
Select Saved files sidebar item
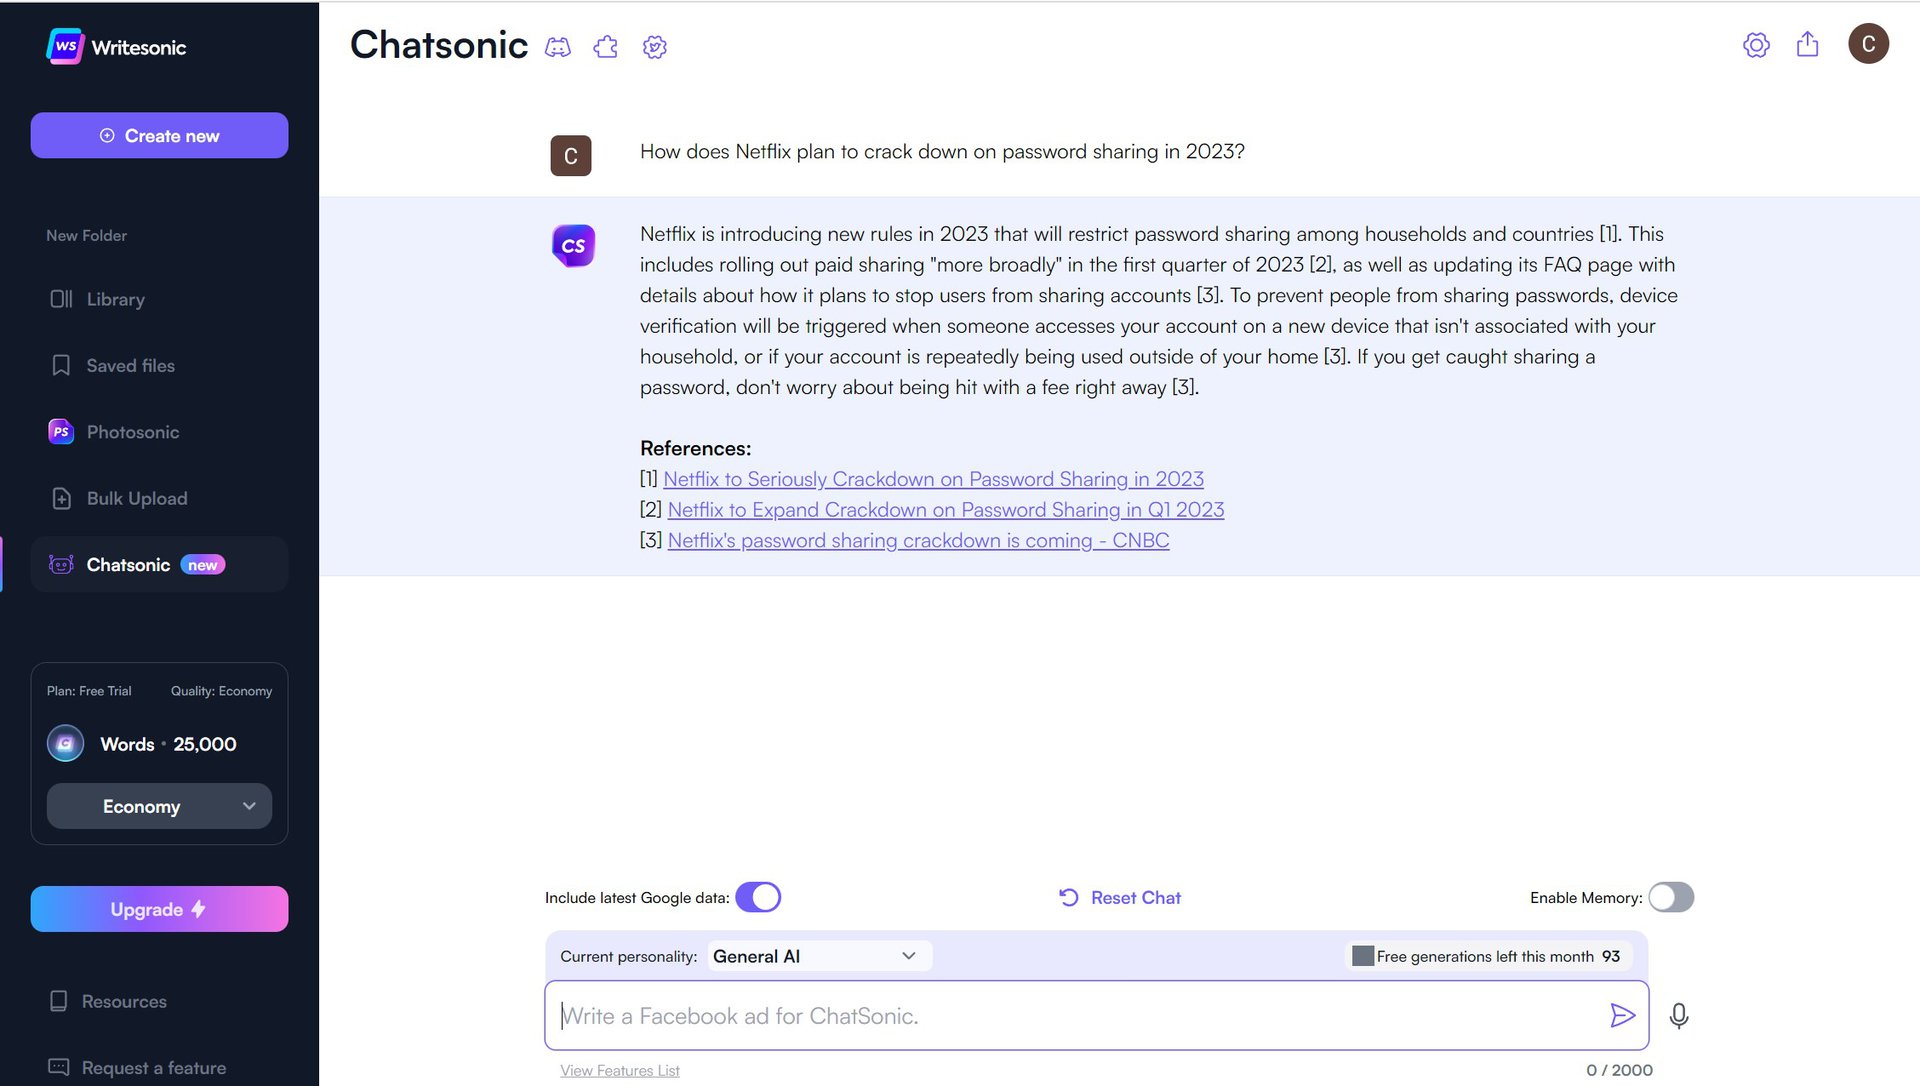tap(129, 365)
